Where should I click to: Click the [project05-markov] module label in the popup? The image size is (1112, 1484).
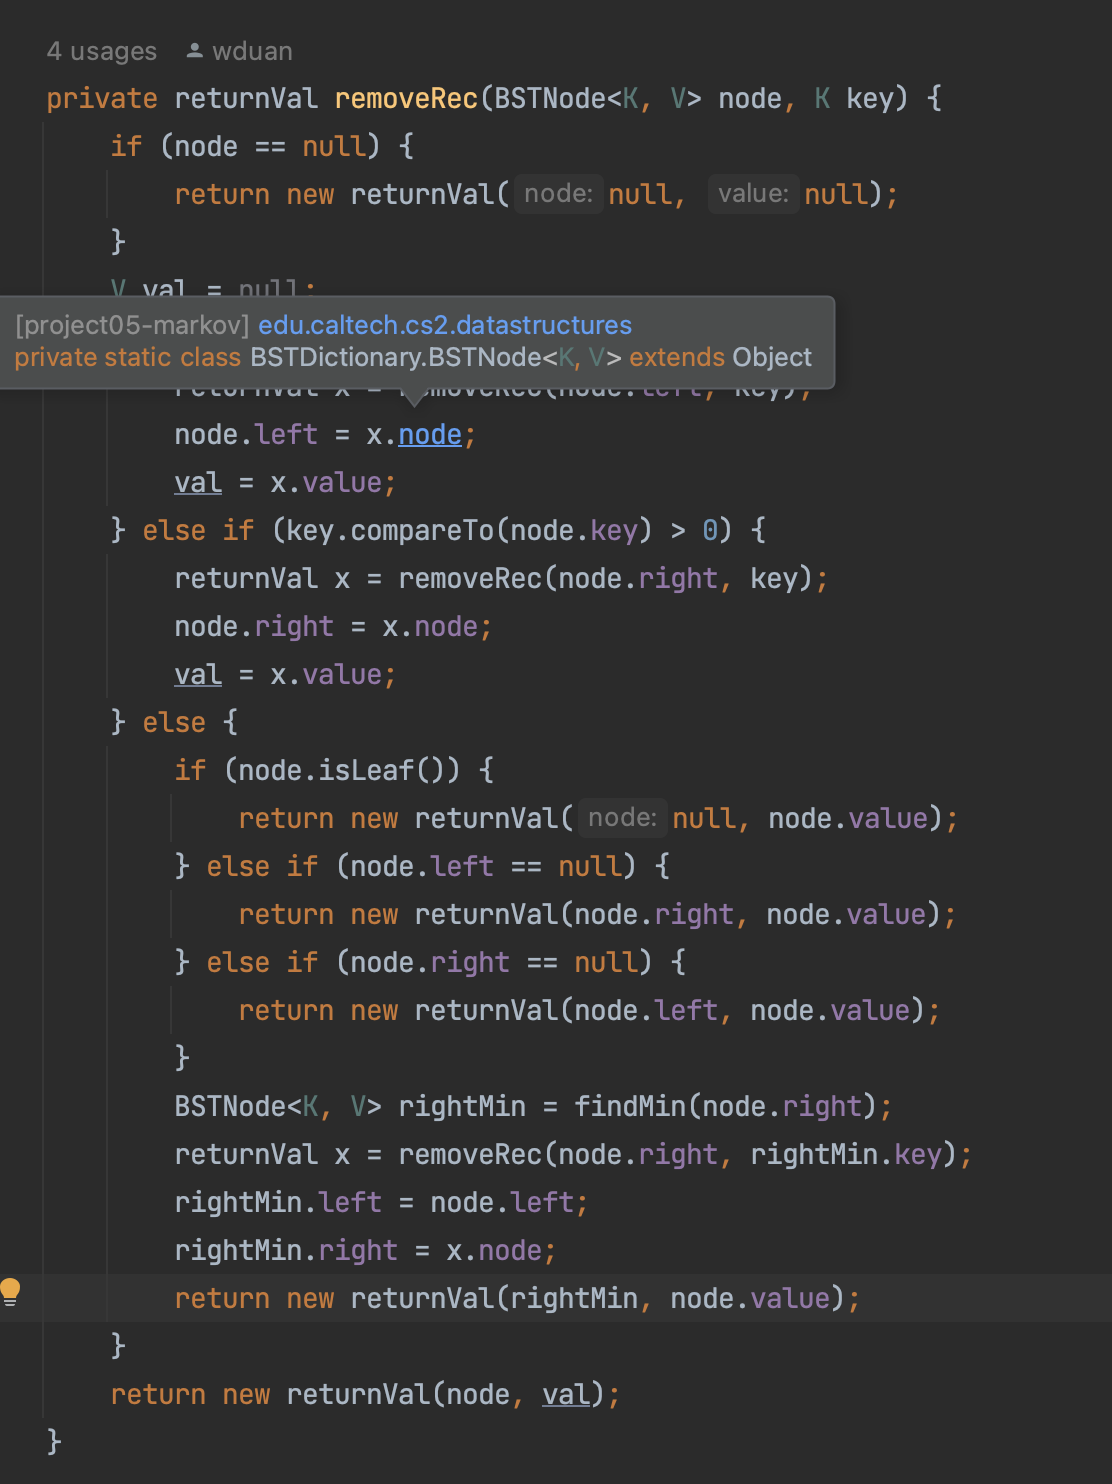132,325
